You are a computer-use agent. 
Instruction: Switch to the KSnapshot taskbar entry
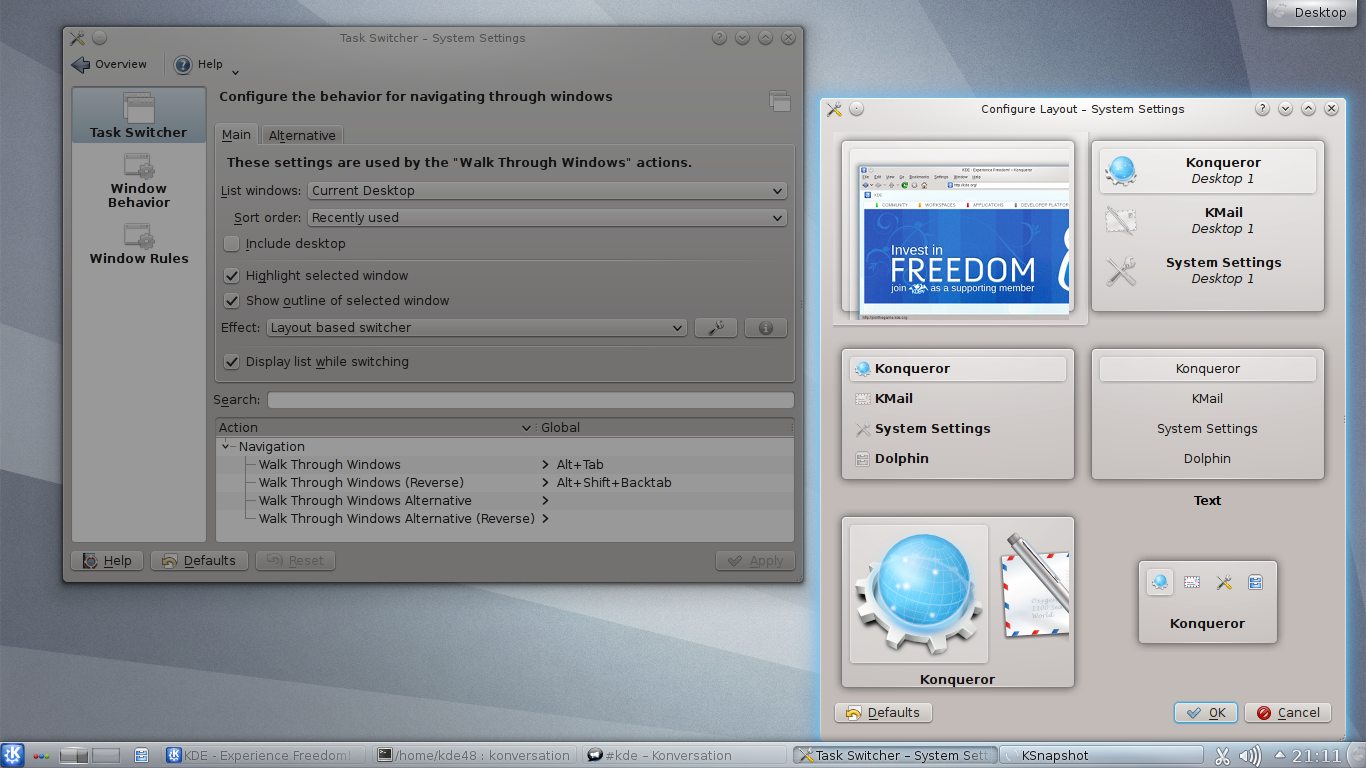click(1102, 756)
